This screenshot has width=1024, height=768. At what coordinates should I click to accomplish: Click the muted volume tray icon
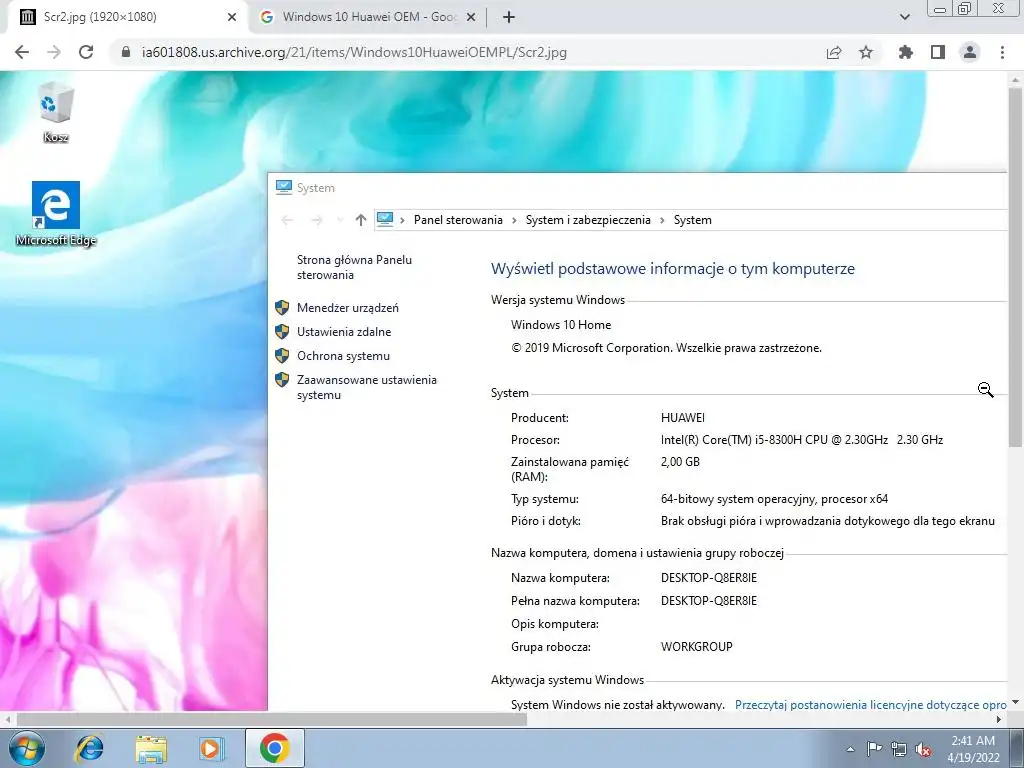pos(923,749)
